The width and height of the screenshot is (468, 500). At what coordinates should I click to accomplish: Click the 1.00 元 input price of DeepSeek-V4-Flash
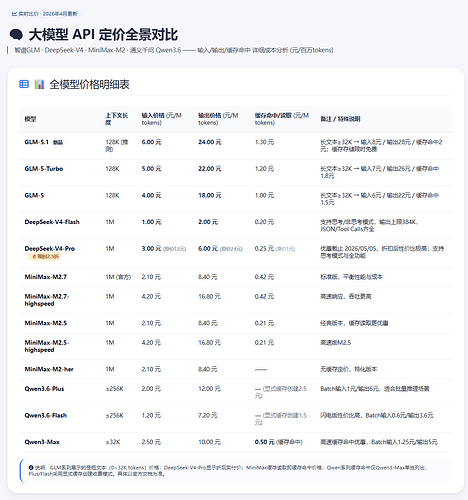point(151,222)
